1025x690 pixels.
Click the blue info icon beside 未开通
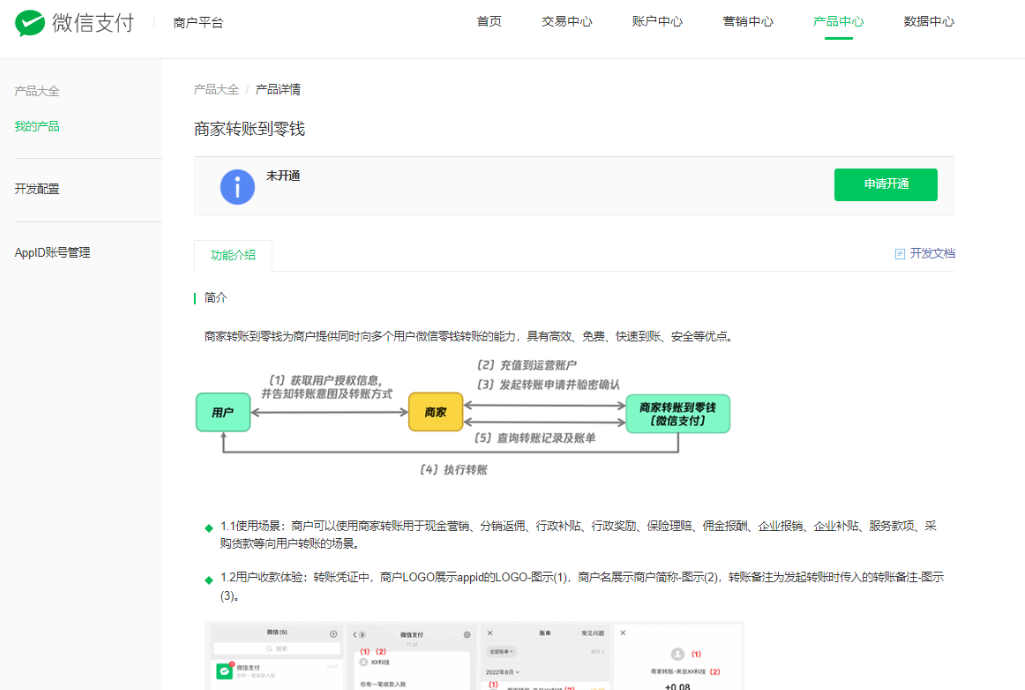(x=237, y=187)
